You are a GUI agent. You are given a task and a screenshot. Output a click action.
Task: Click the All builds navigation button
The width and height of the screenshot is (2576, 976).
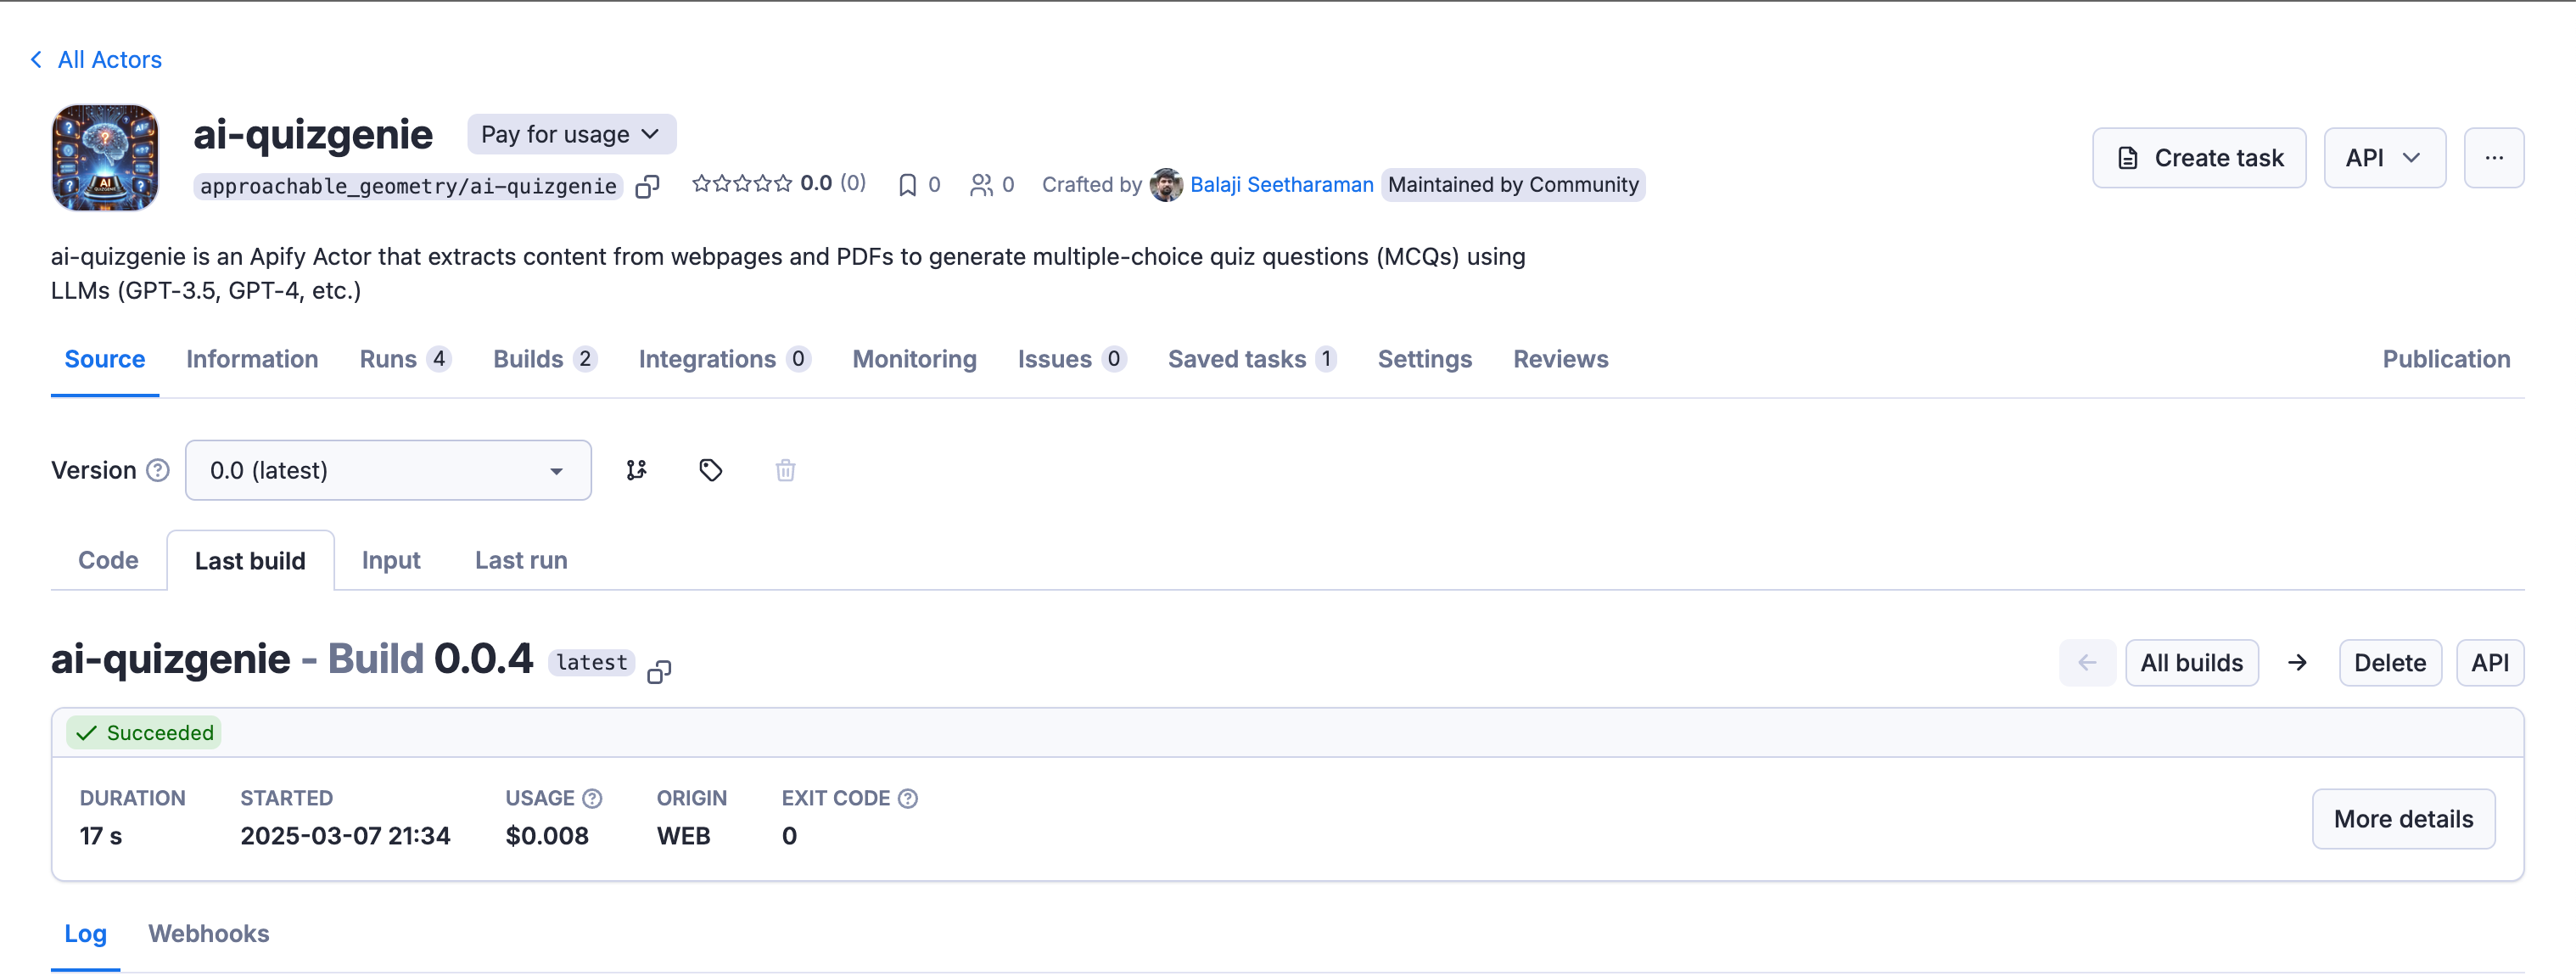click(2190, 662)
